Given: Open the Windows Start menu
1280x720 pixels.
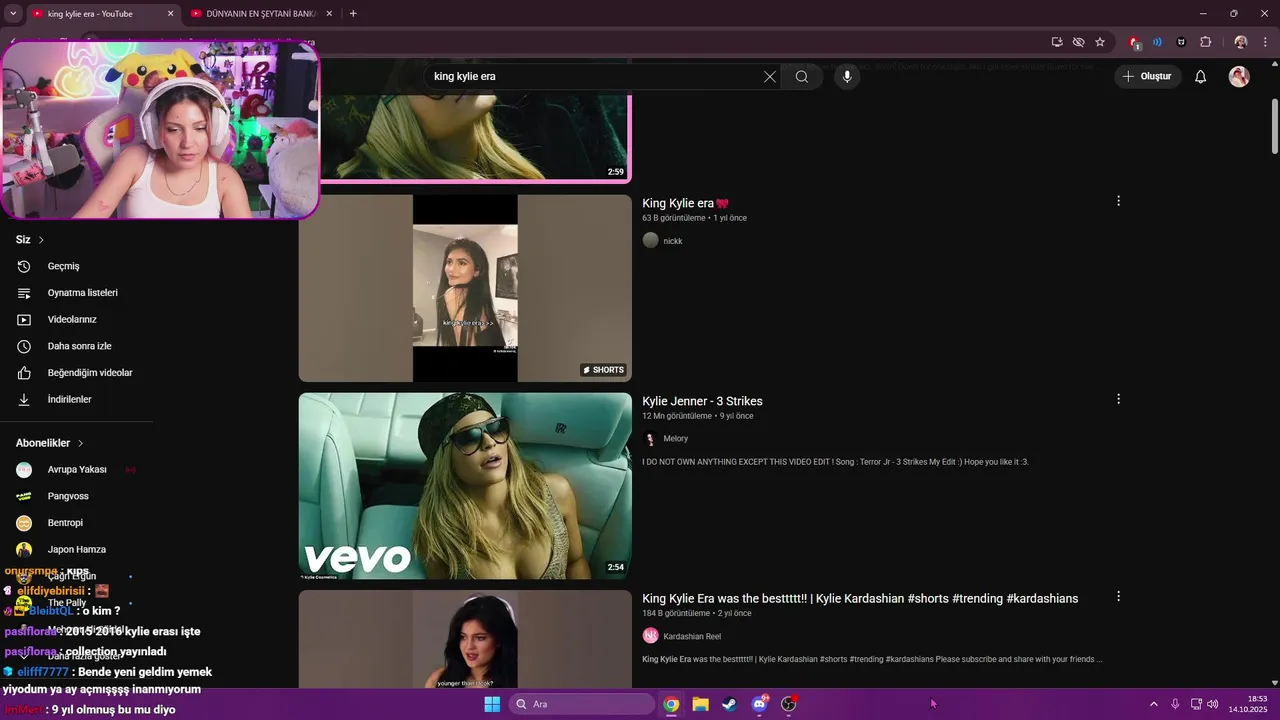Looking at the screenshot, I should pos(492,704).
